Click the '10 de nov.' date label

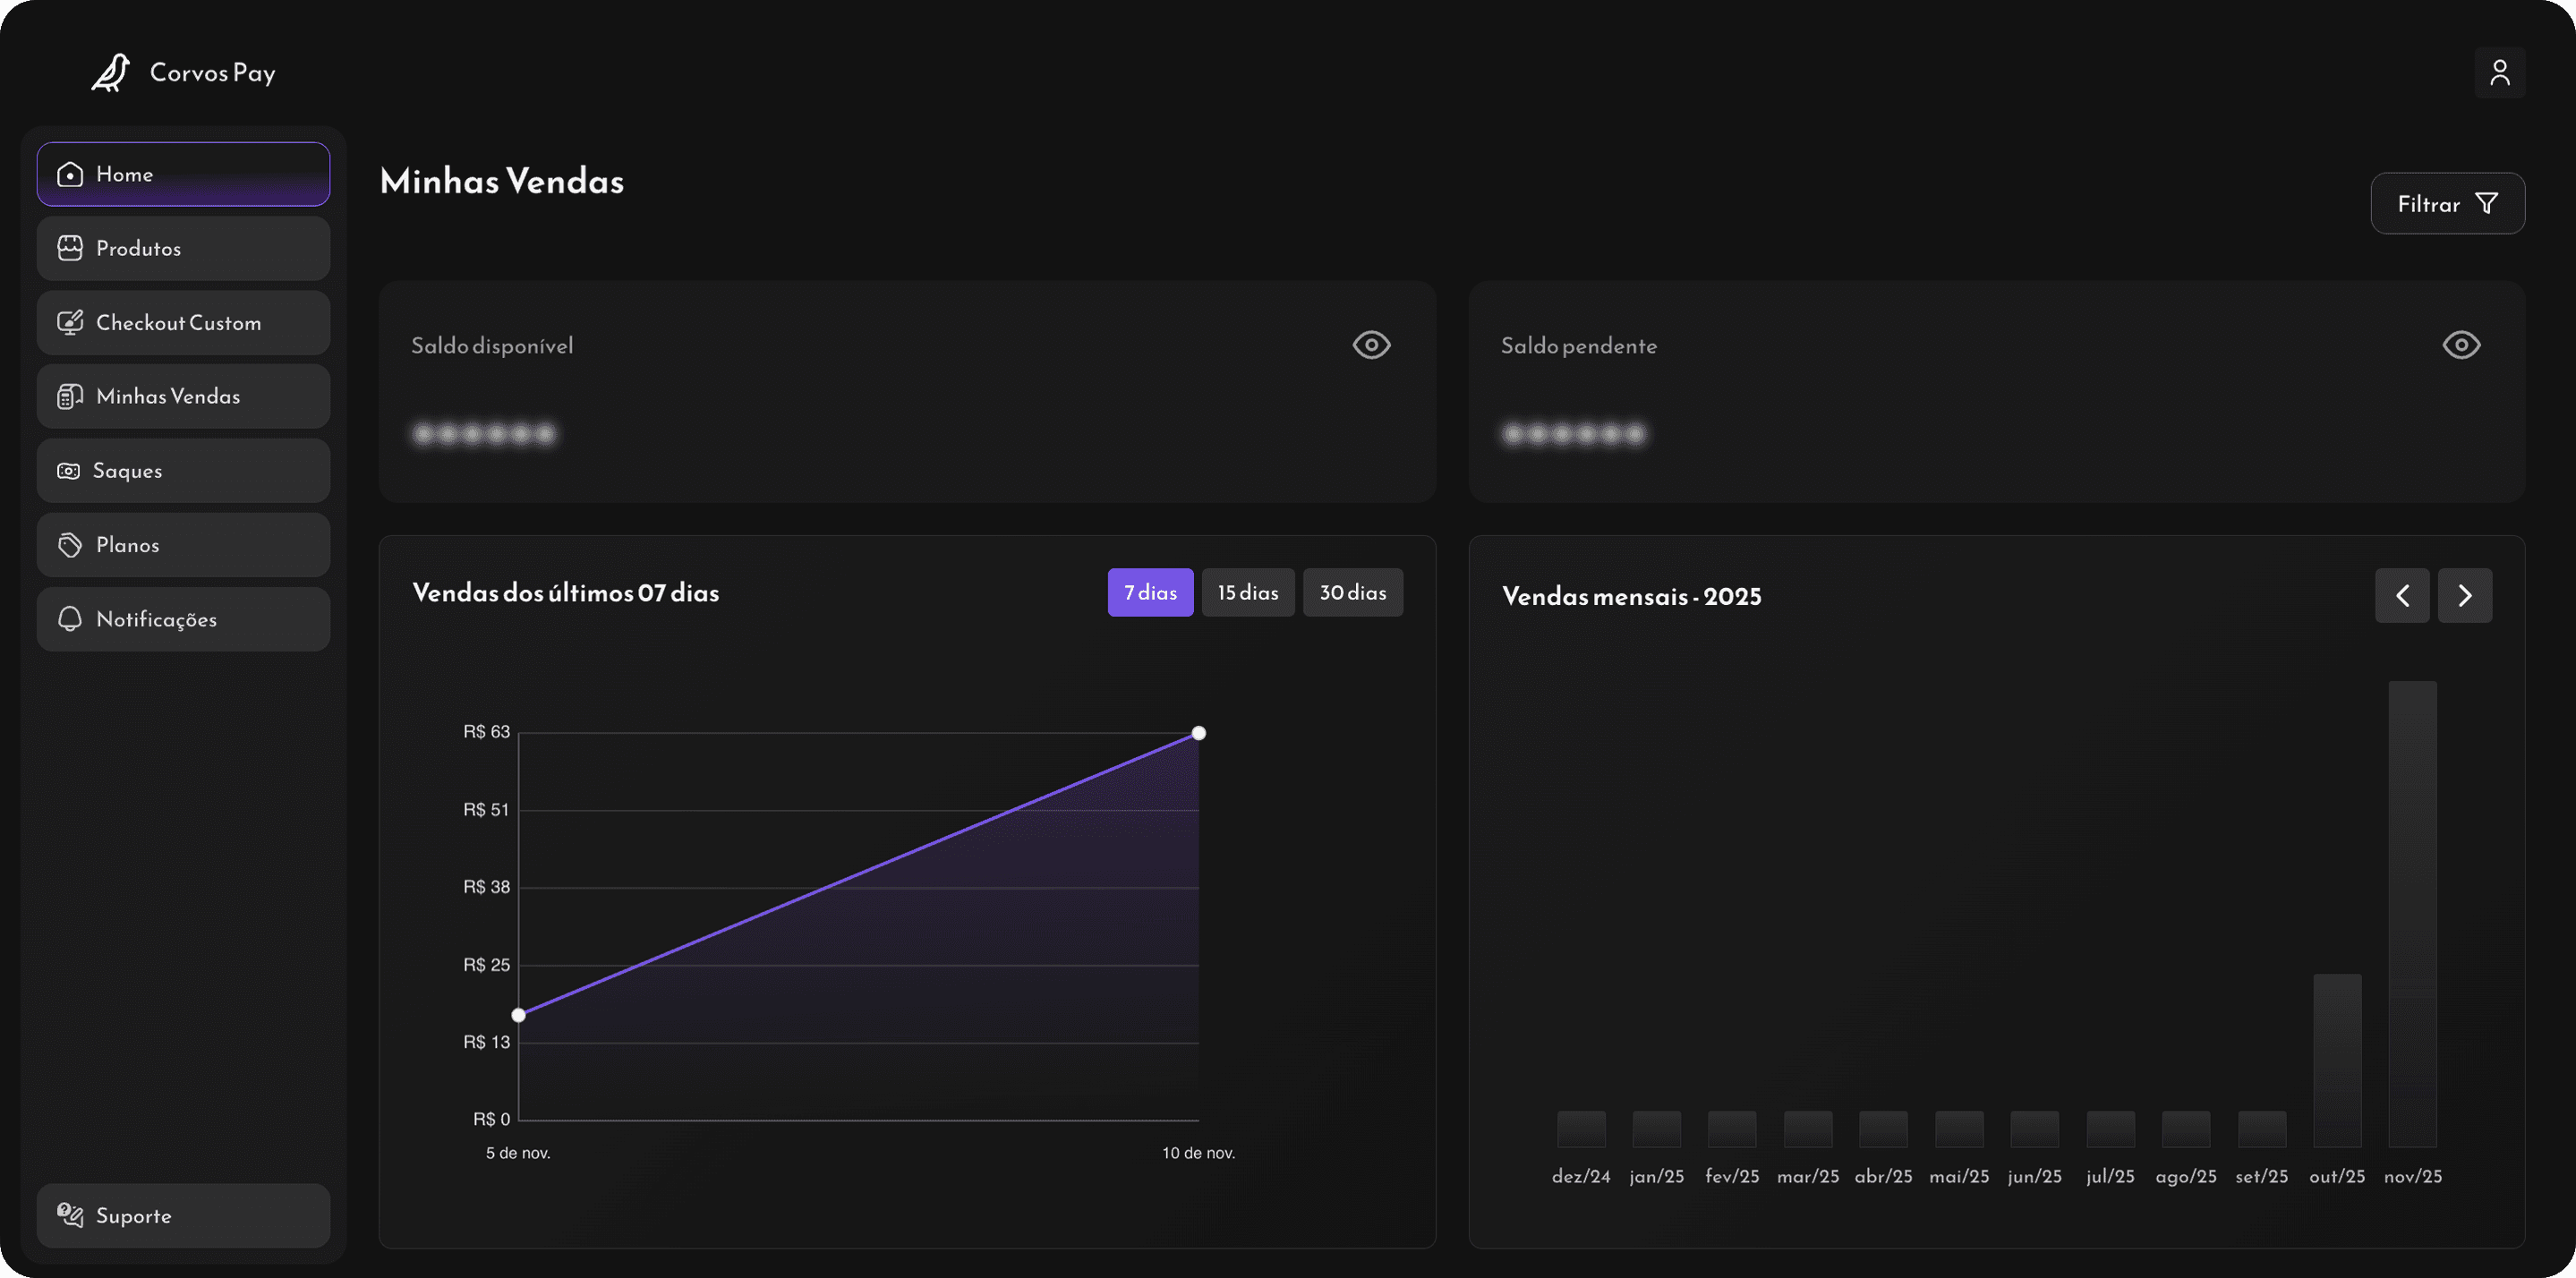click(1198, 1153)
